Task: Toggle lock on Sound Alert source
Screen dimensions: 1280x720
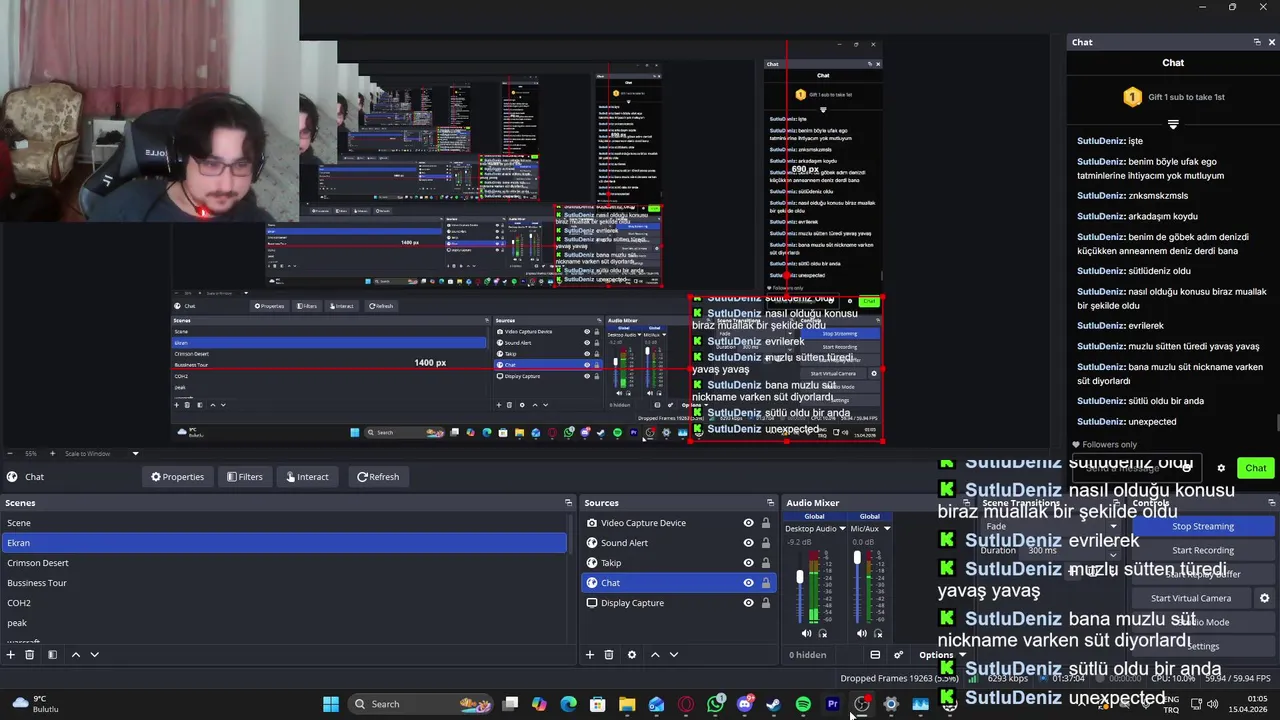Action: coord(766,543)
